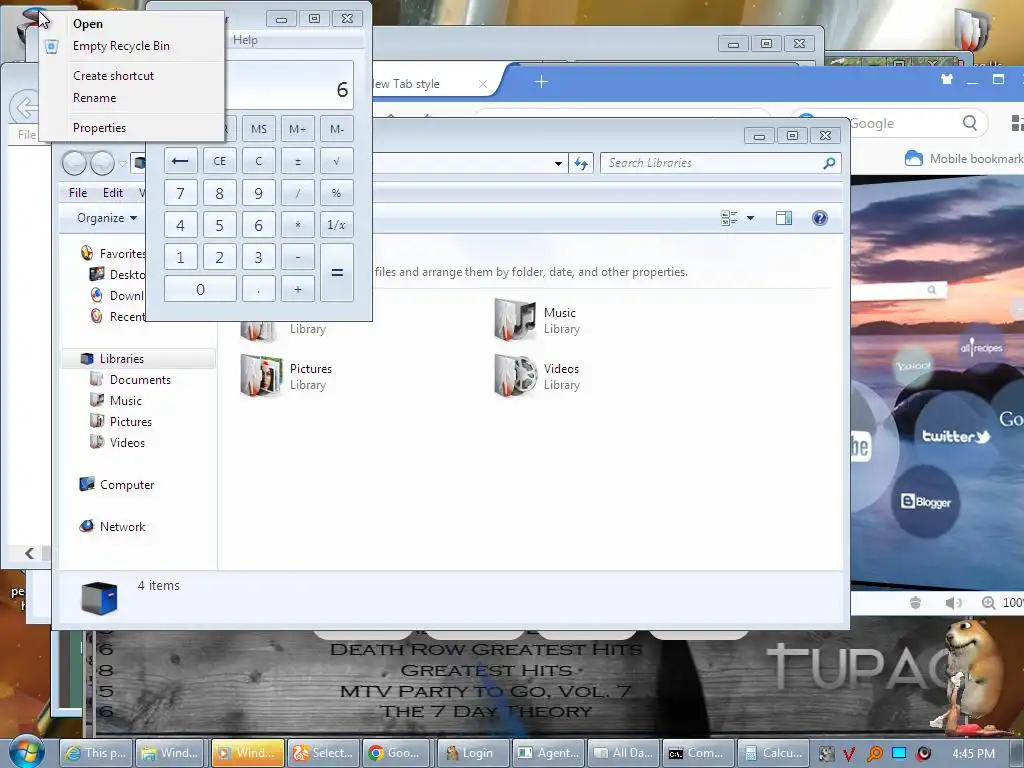Click the CE key on Calculator

coord(219,161)
